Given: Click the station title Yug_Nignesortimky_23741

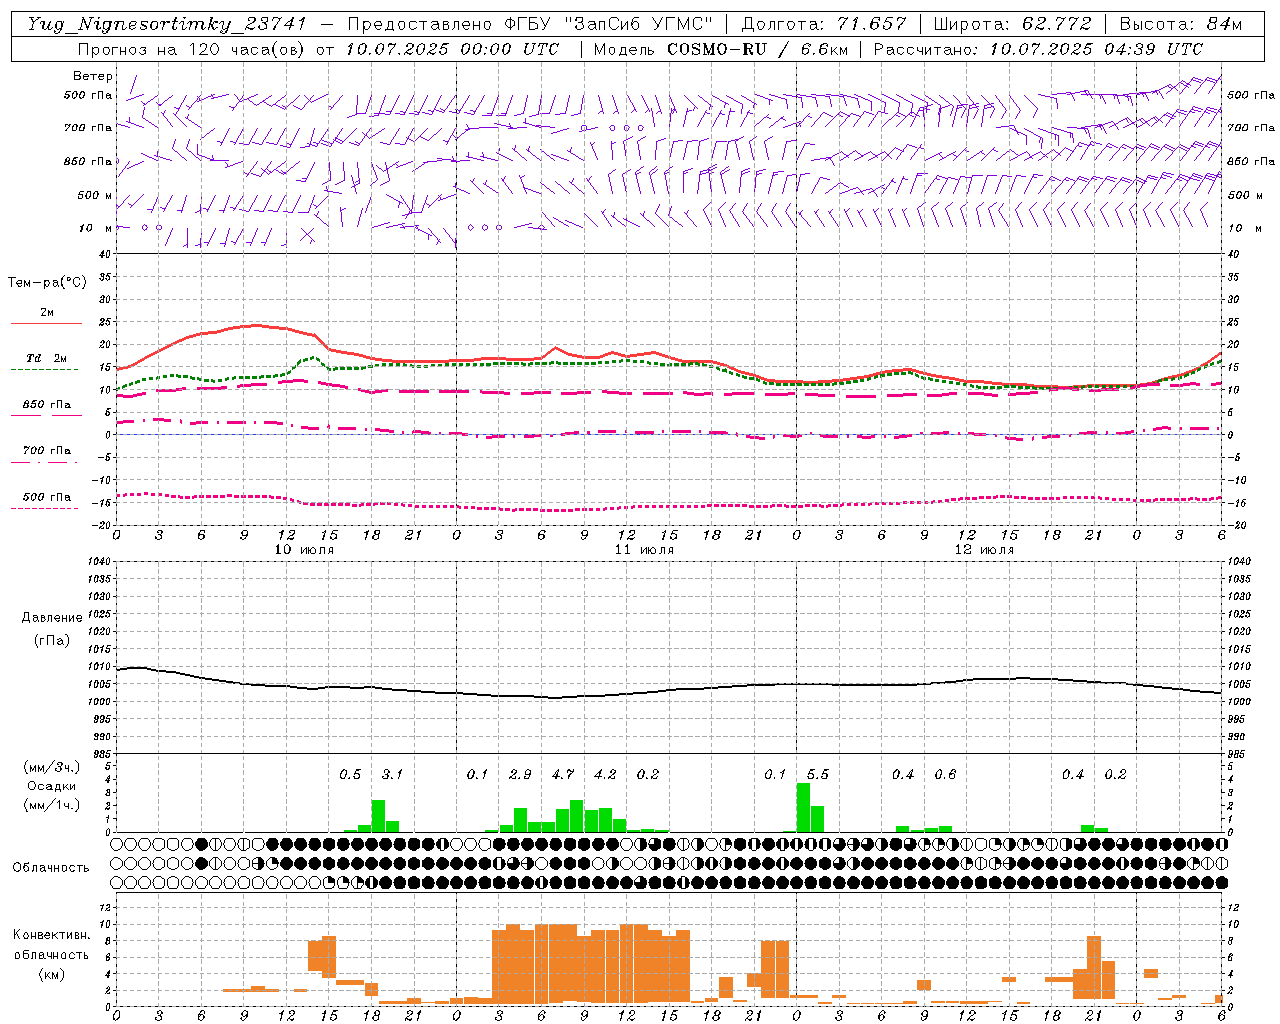Looking at the screenshot, I should (167, 24).
